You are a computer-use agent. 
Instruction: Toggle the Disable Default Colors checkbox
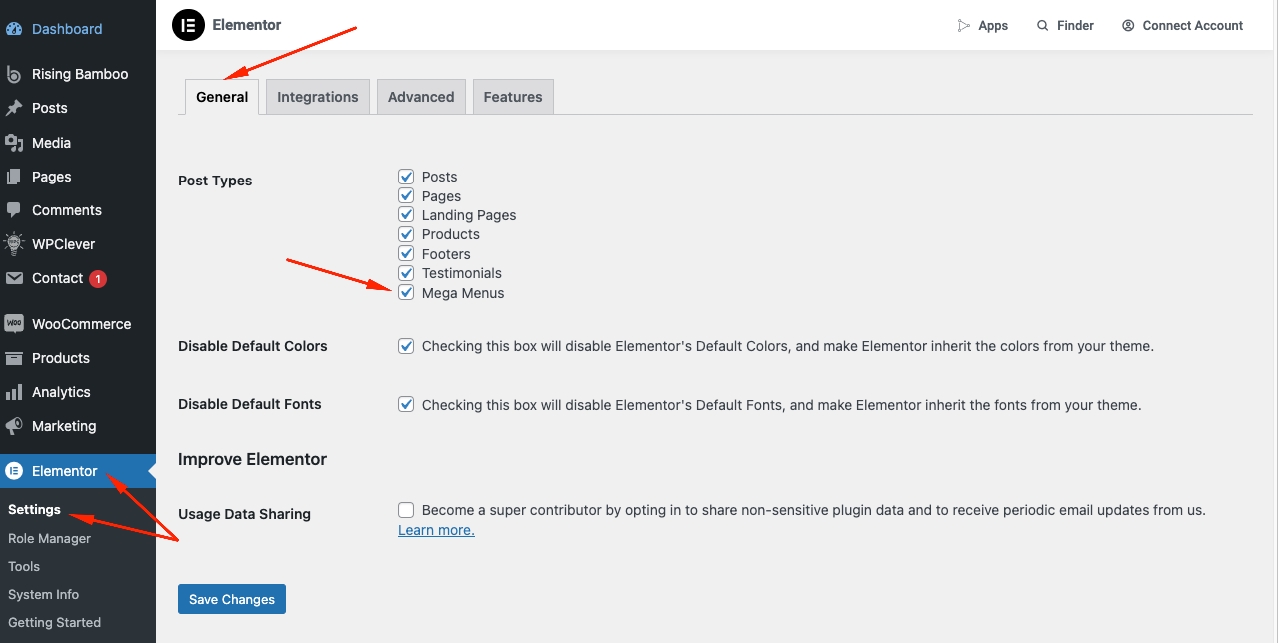tap(406, 346)
